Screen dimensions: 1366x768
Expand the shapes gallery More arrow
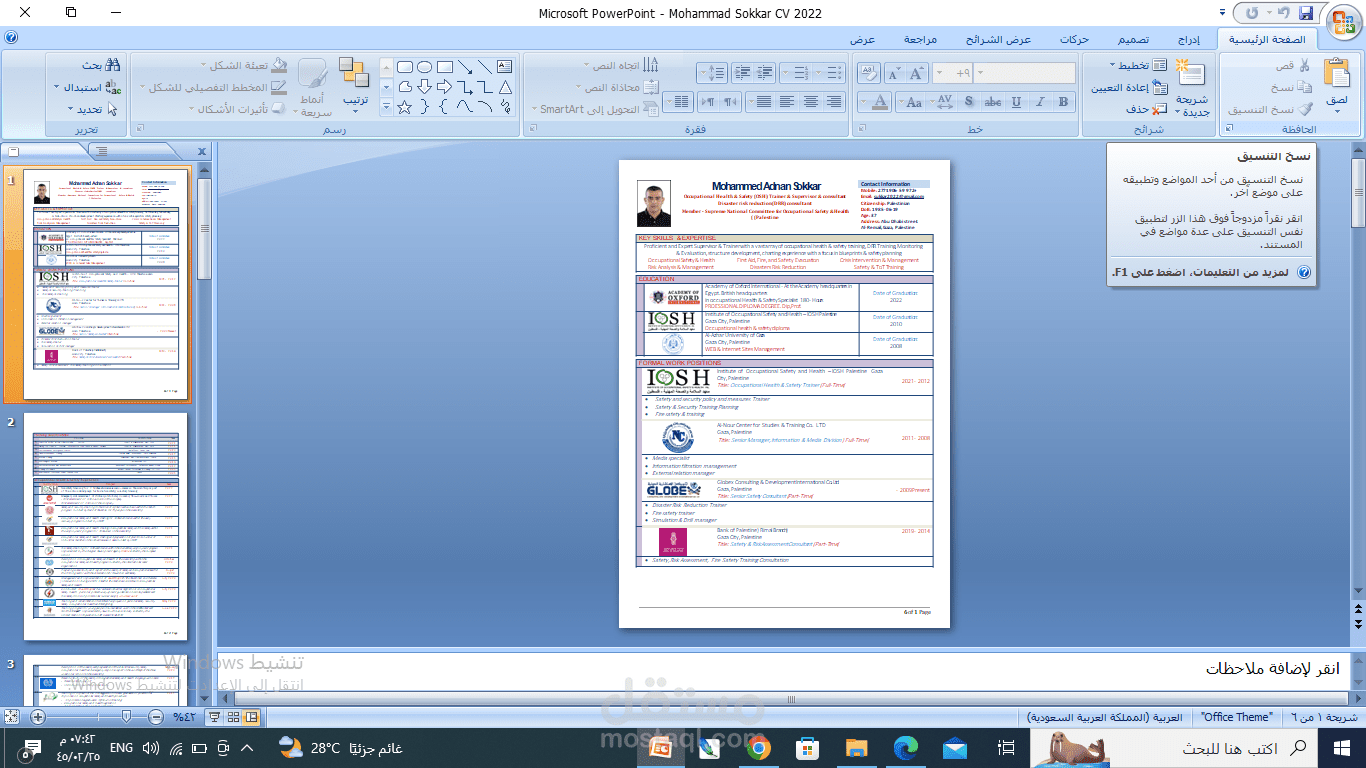tap(386, 107)
